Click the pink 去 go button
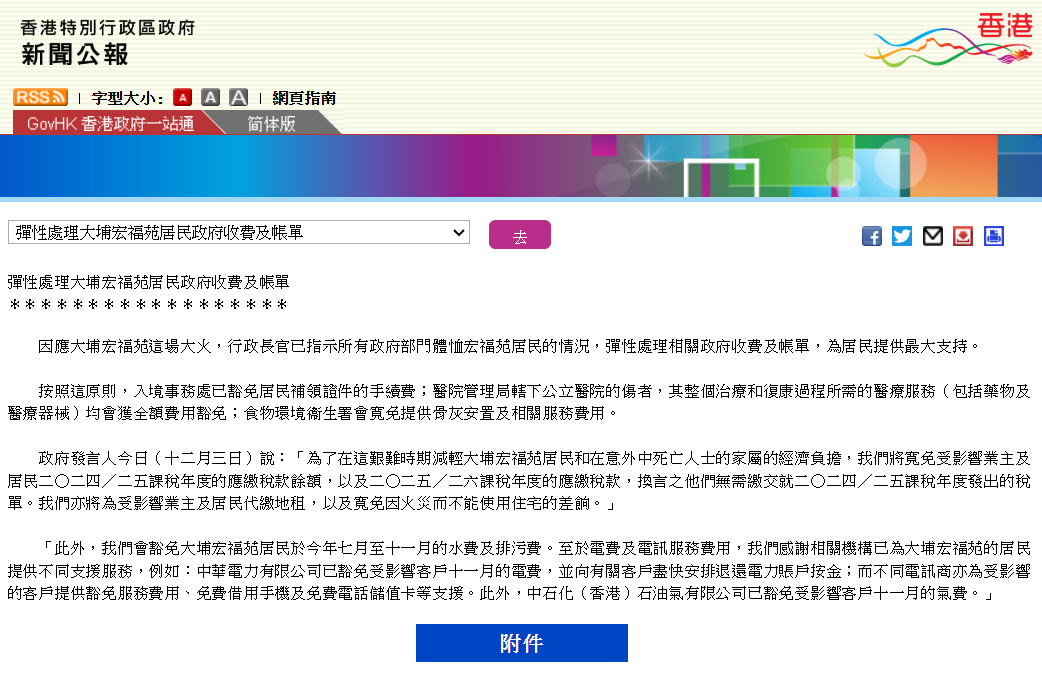 (519, 235)
